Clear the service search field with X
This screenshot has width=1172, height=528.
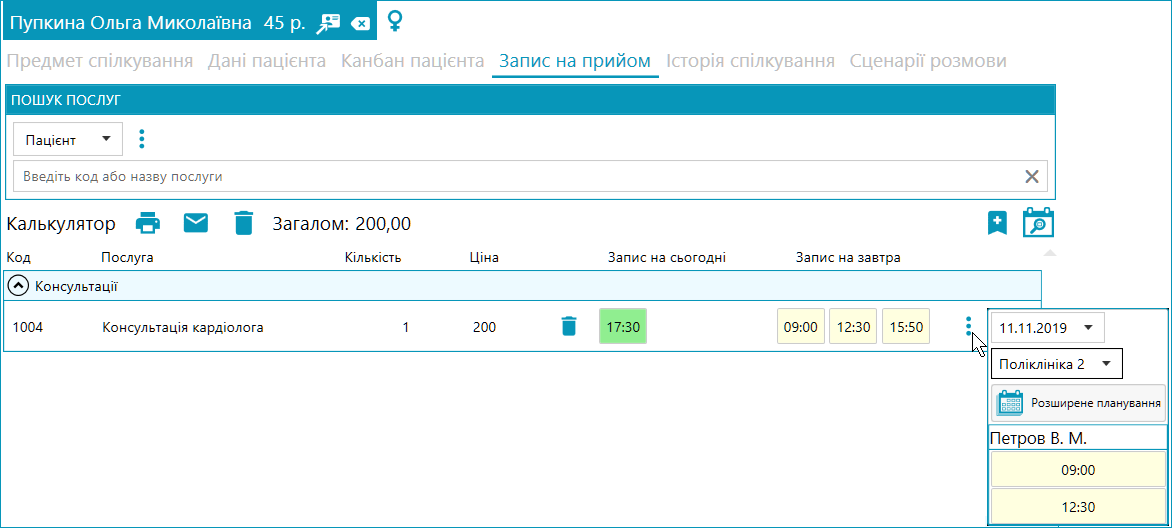point(1032,176)
